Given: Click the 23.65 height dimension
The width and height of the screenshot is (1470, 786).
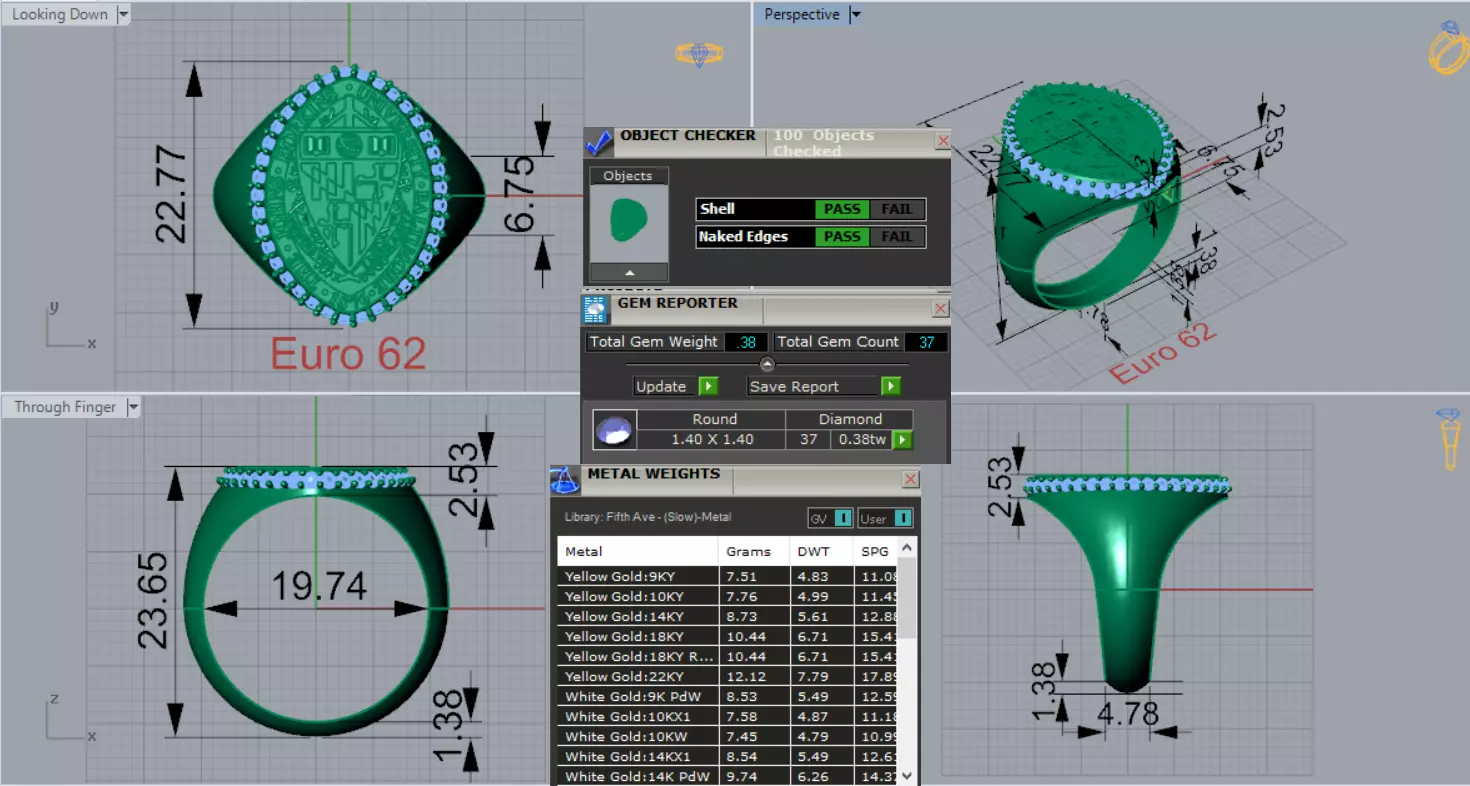Looking at the screenshot, I should pyautogui.click(x=153, y=601).
